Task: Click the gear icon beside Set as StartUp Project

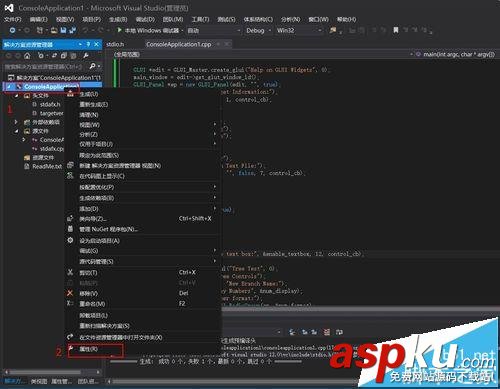Action: (70, 240)
